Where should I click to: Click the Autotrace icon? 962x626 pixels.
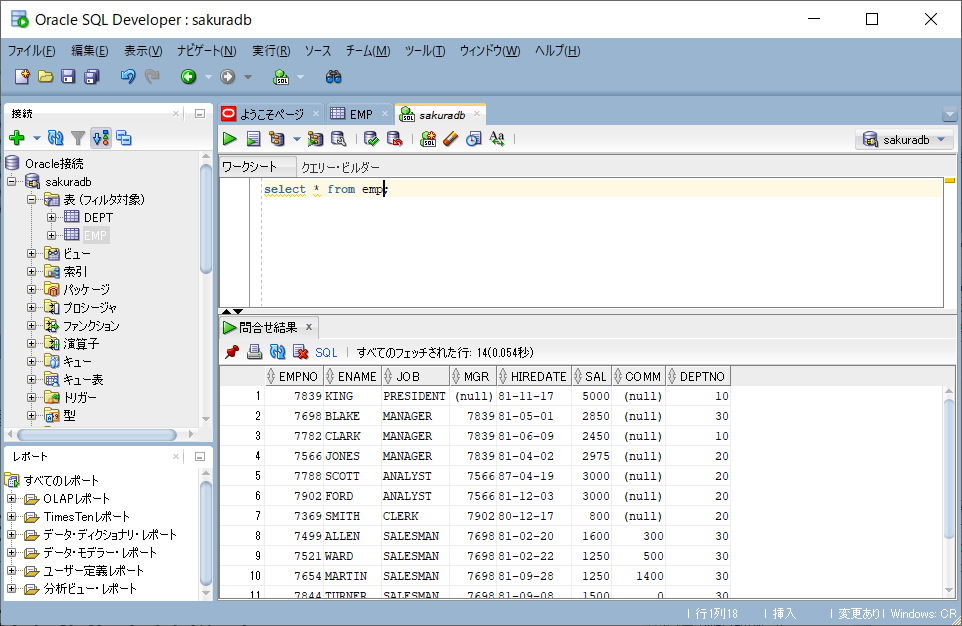pyautogui.click(x=315, y=139)
